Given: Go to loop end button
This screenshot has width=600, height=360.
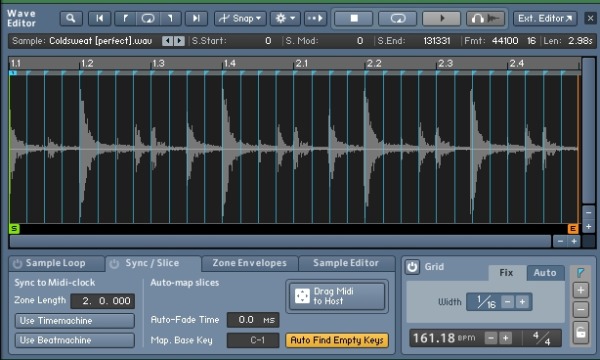Looking at the screenshot, I should point(170,18).
